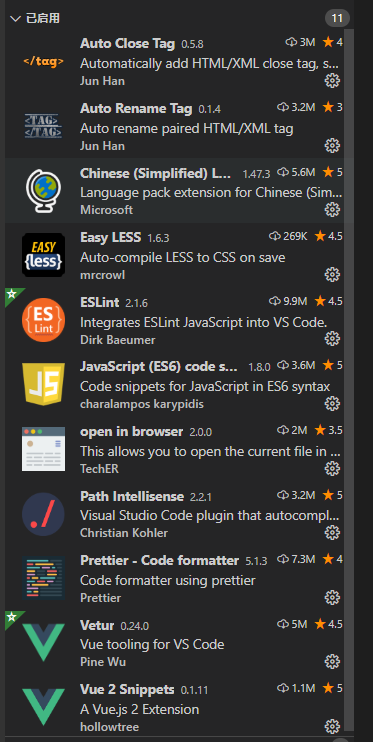Click the gear icon for Auto Rename Tag
Image resolution: width=373 pixels, height=742 pixels.
(332, 145)
